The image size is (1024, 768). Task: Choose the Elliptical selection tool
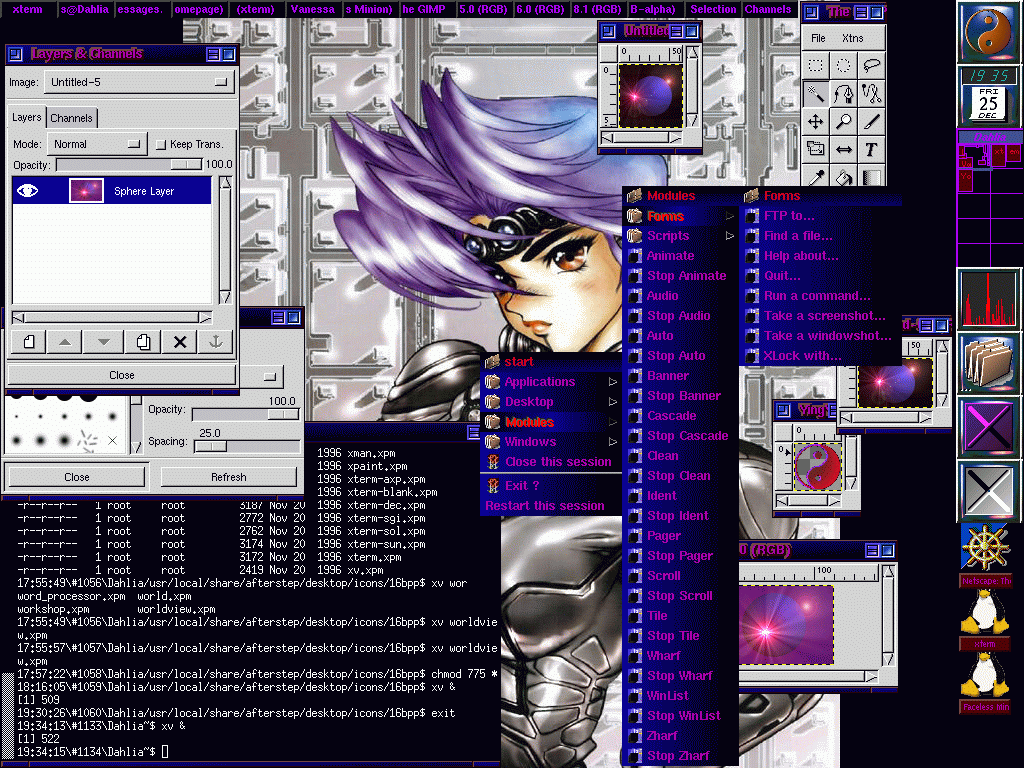pyautogui.click(x=844, y=66)
